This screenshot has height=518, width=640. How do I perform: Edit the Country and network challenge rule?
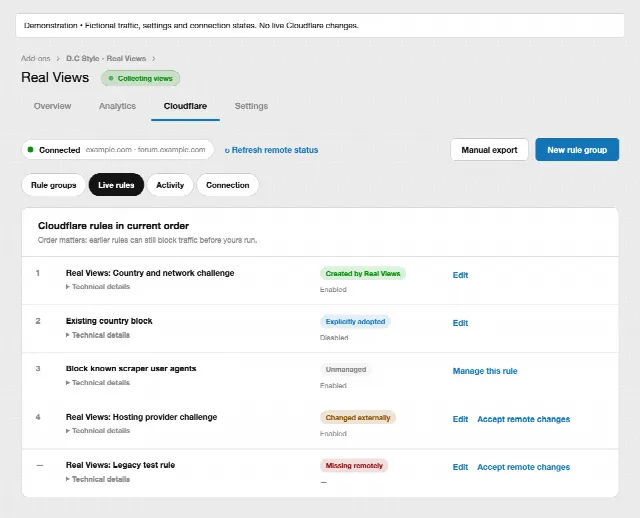tap(460, 275)
